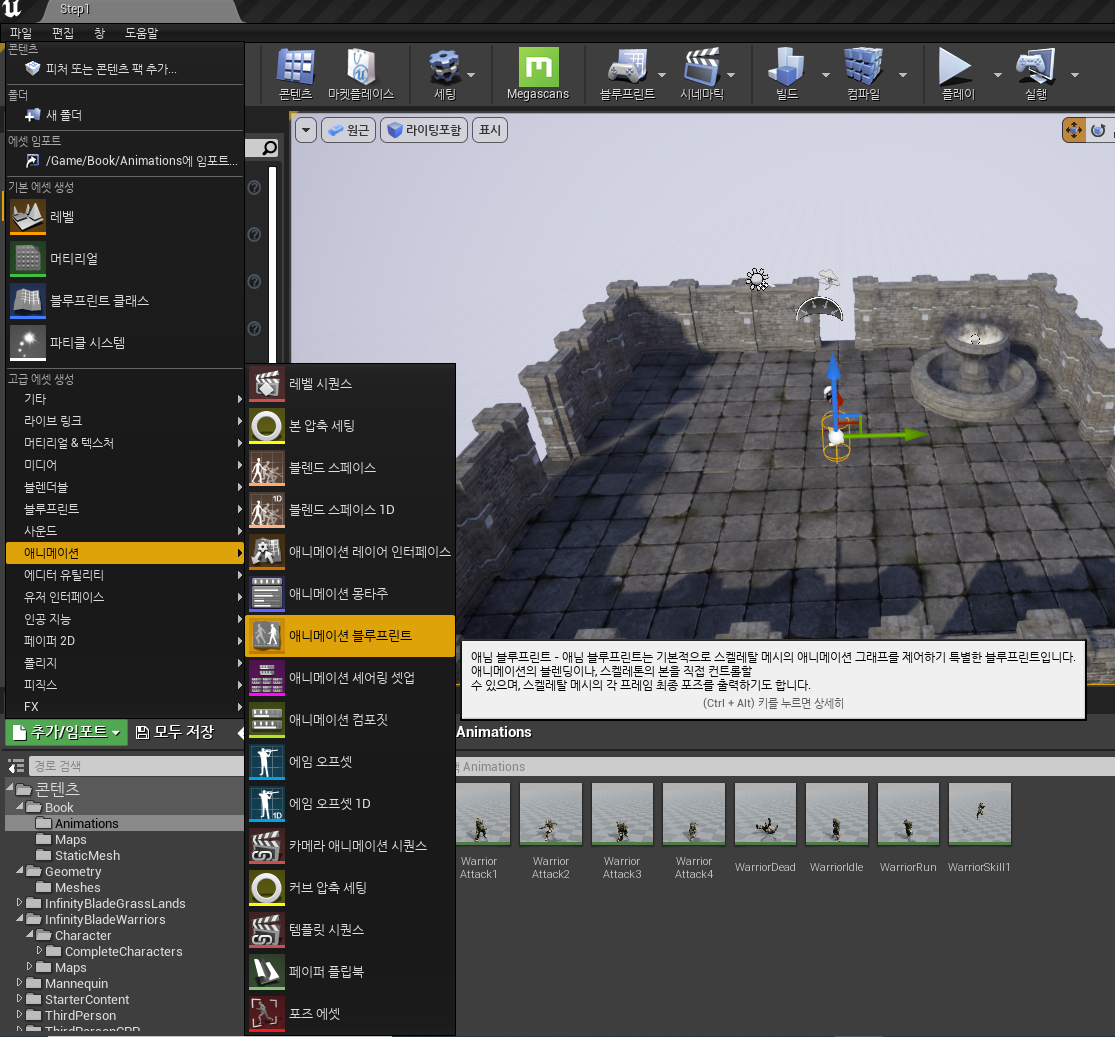Image resolution: width=1115 pixels, height=1037 pixels.
Task: Select the Step1 level tab
Action: [x=74, y=9]
